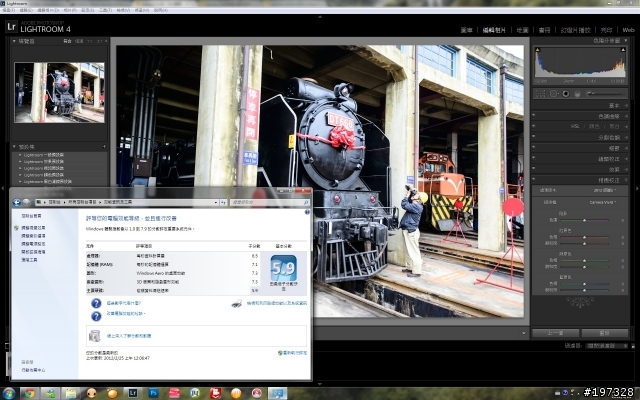Open the Map (地圖) module
This screenshot has height=400, width=640.
point(522,30)
